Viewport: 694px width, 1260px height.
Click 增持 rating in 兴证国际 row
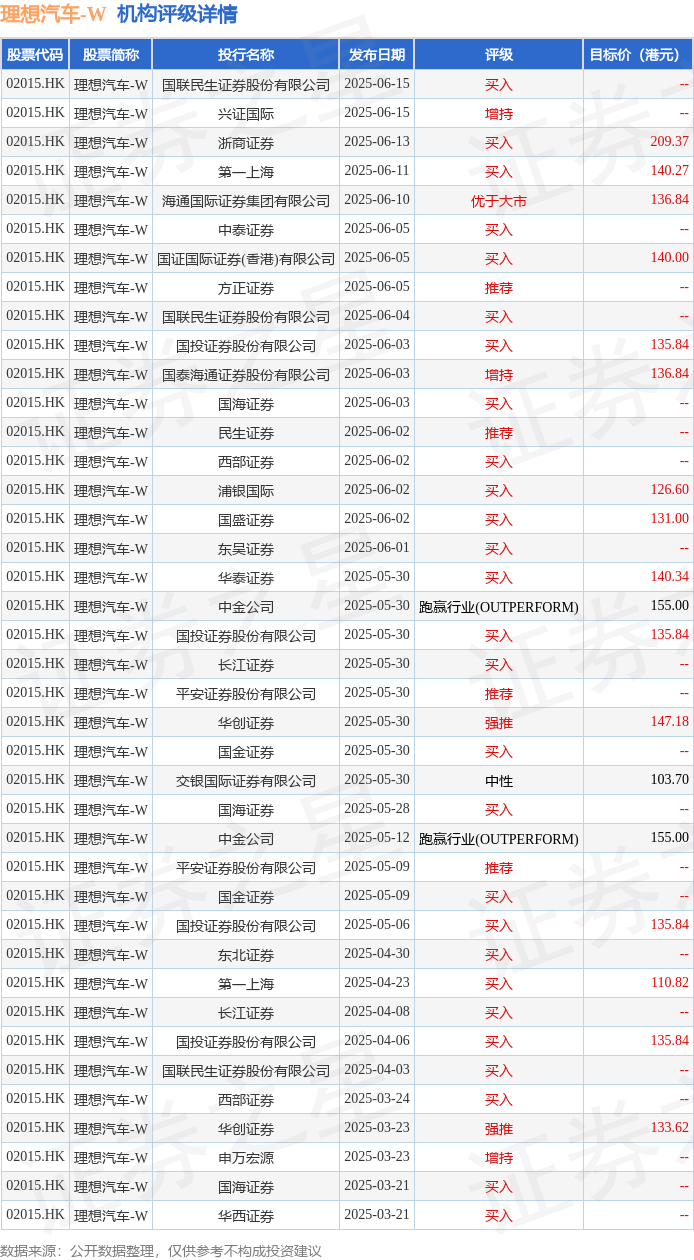point(499,114)
